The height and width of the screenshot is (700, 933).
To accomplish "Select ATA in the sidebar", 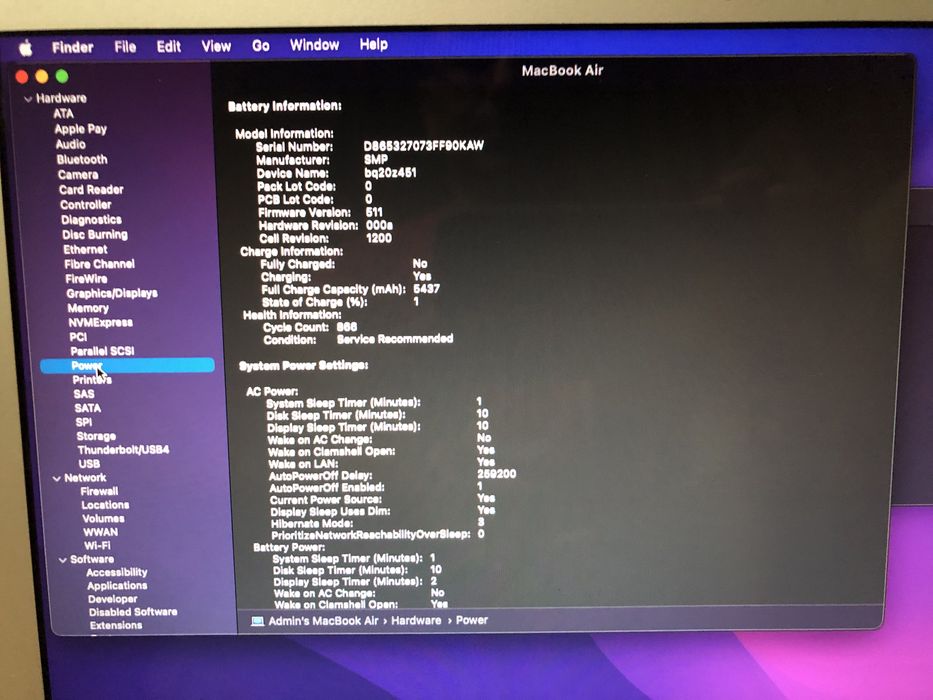I will tap(64, 114).
